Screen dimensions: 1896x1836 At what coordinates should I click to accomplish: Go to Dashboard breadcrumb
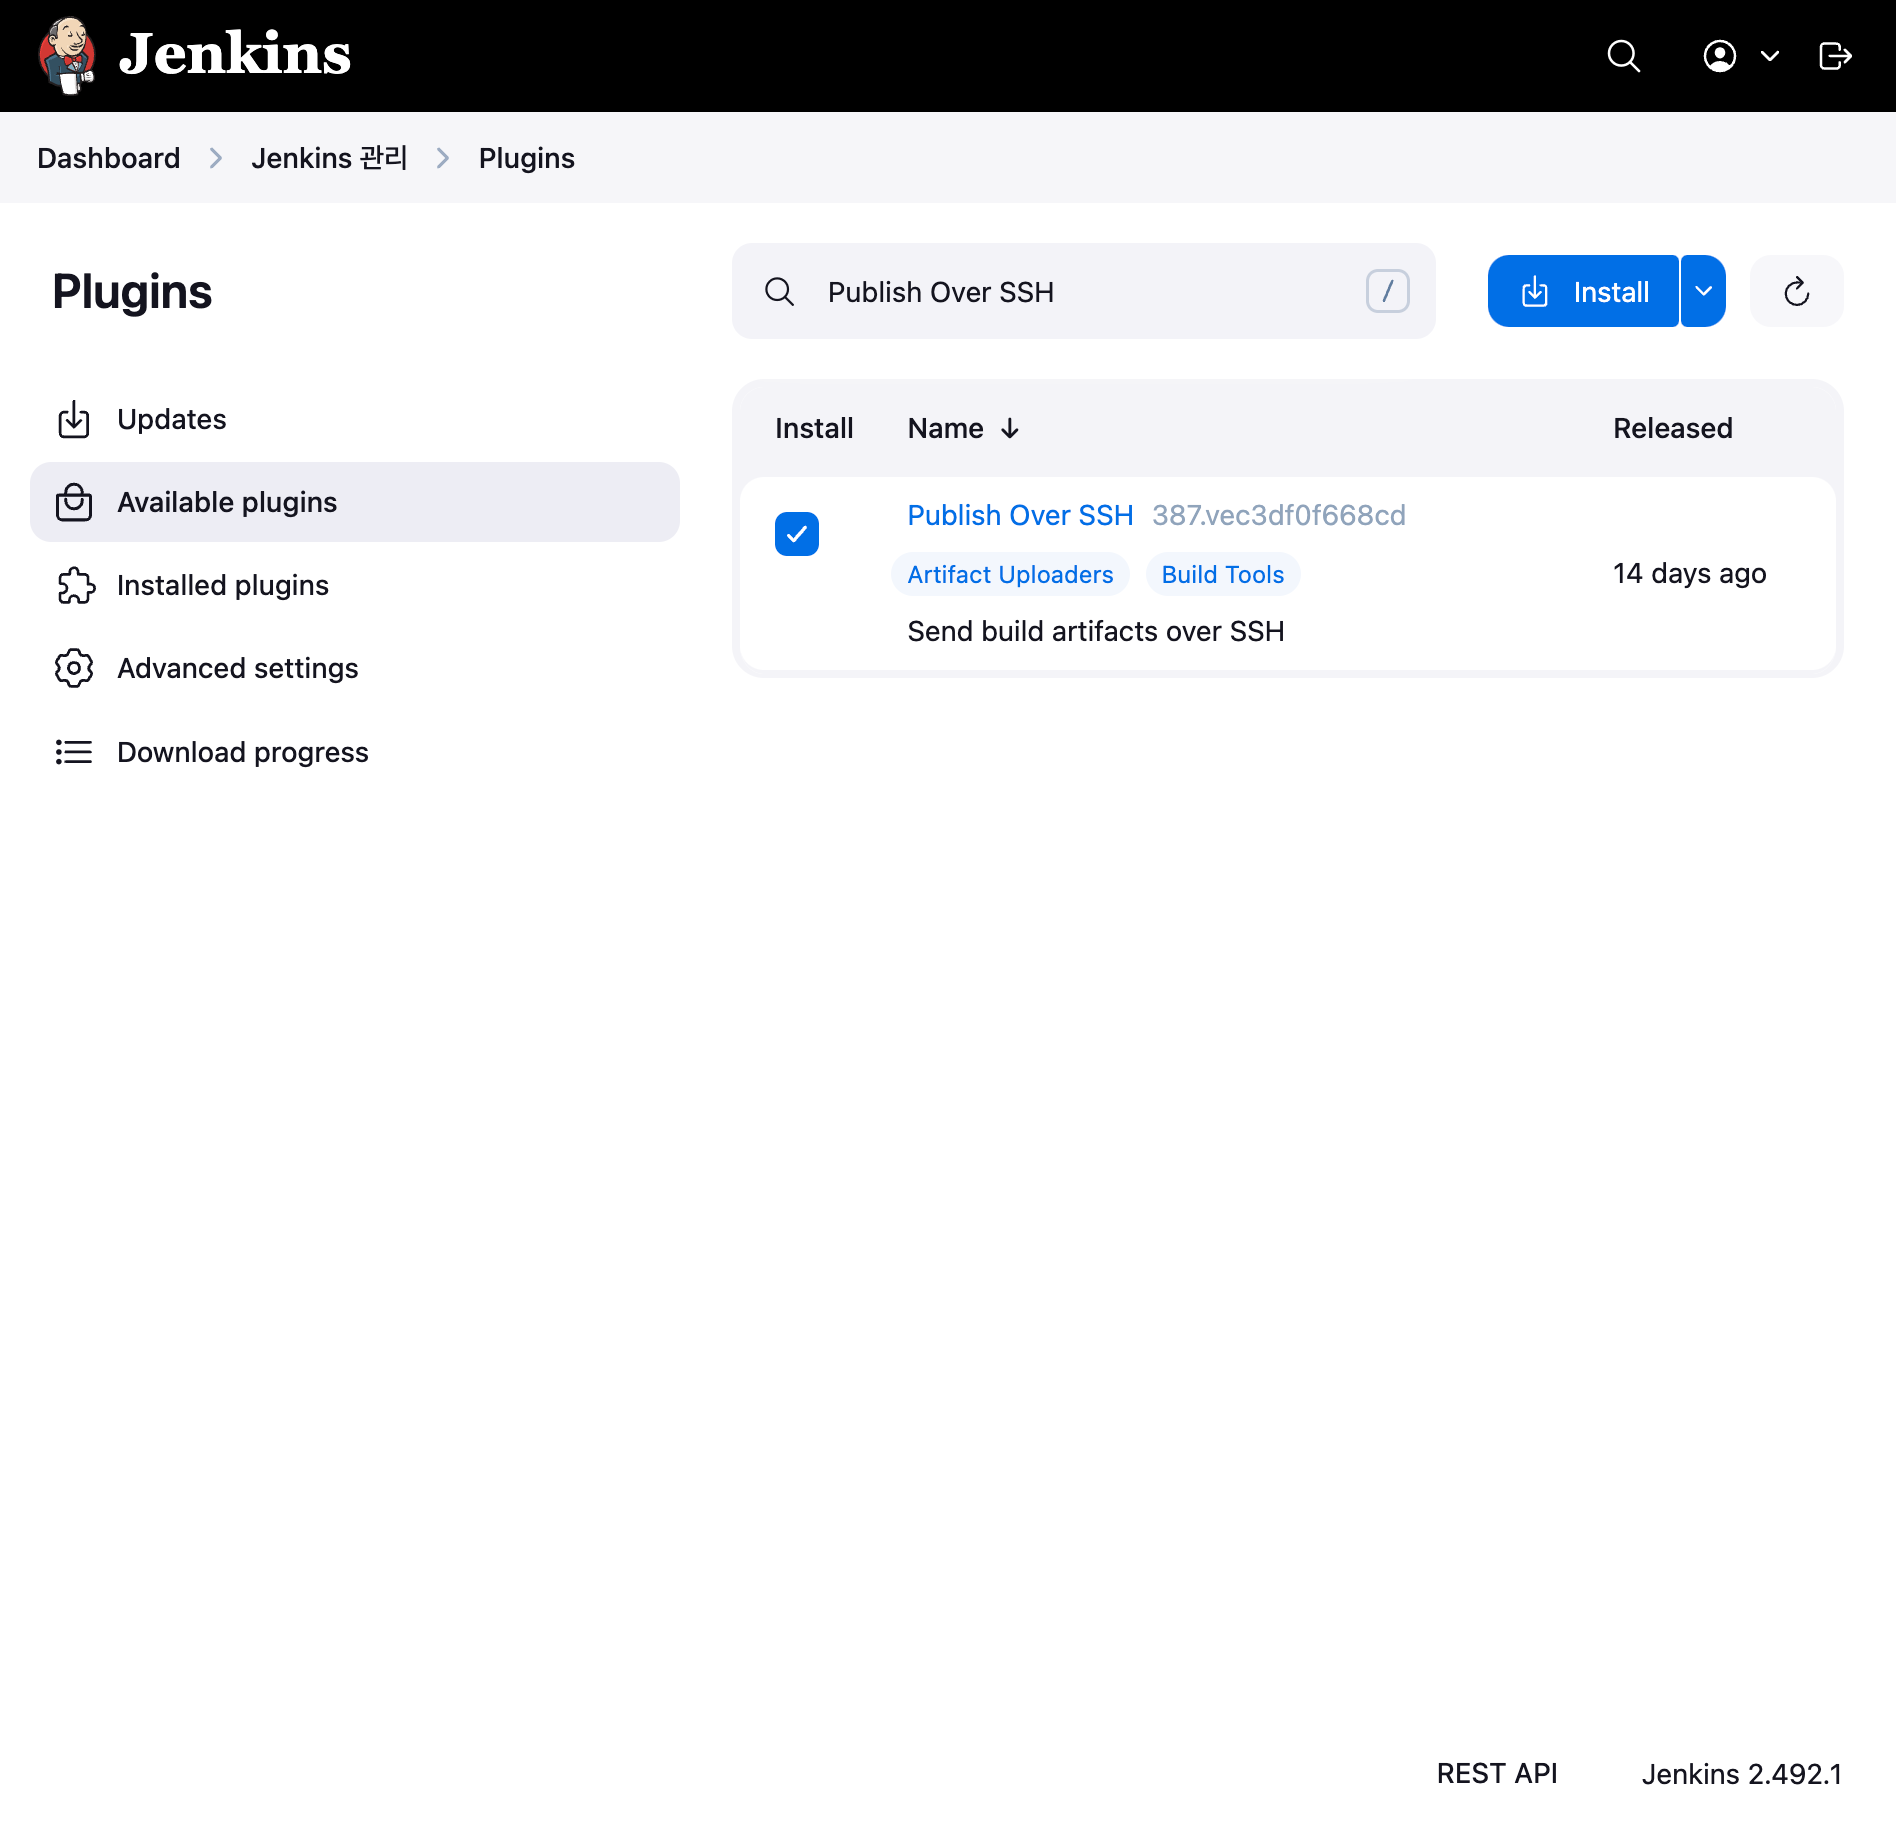click(x=109, y=158)
